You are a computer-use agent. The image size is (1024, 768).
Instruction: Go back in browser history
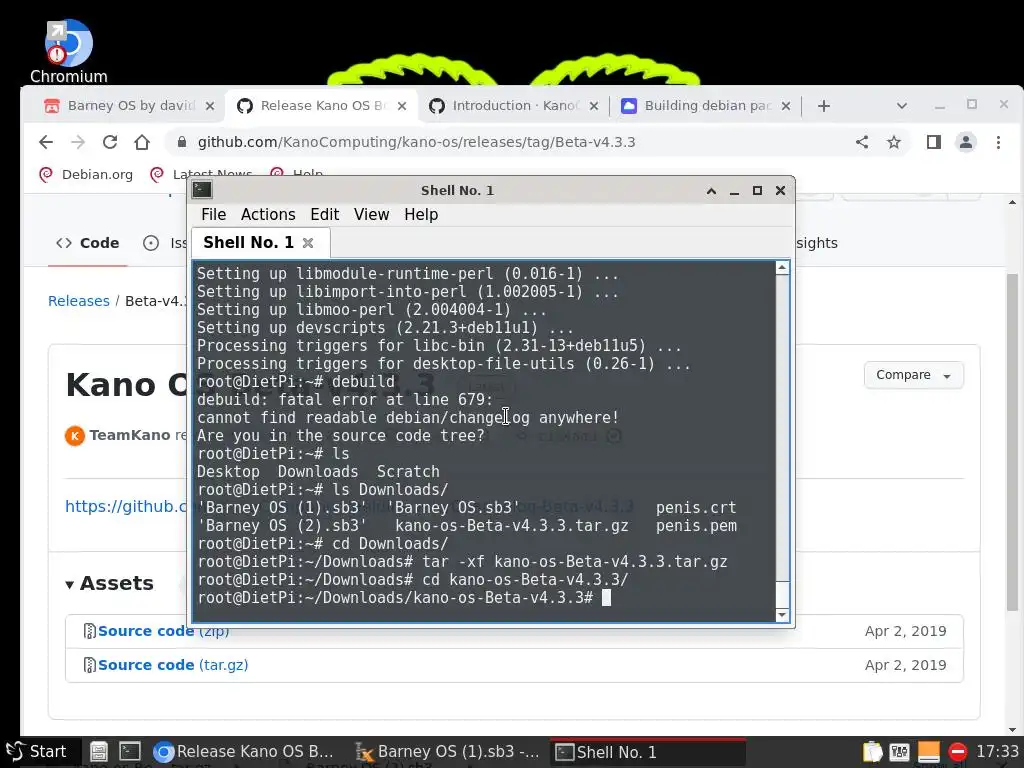(x=45, y=142)
